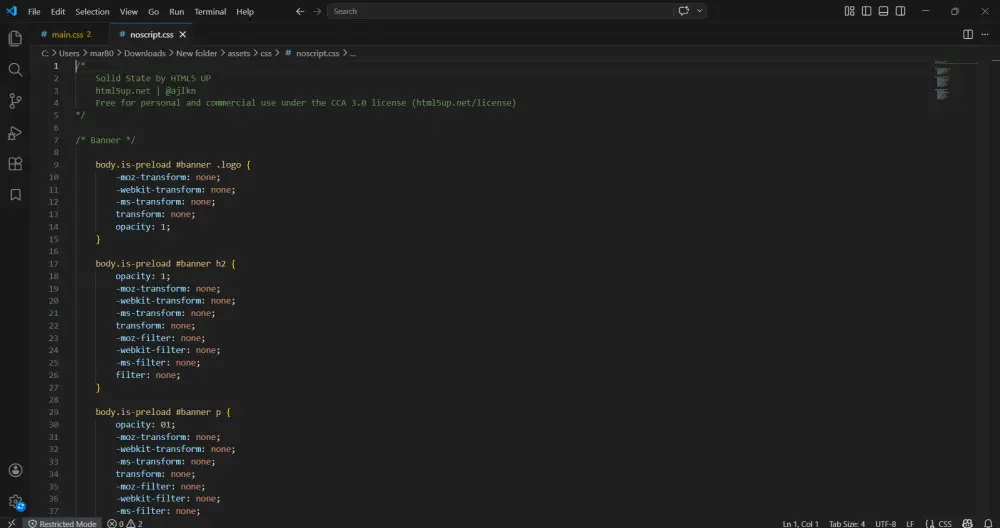Open the Manage gear icon
1000x528 pixels.
[x=15, y=502]
